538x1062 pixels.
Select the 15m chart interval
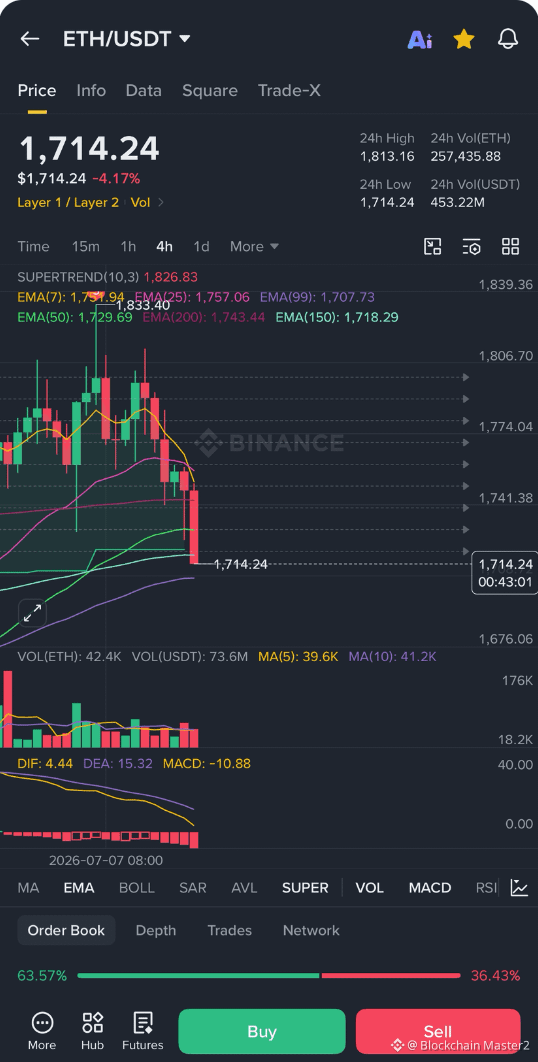85,247
